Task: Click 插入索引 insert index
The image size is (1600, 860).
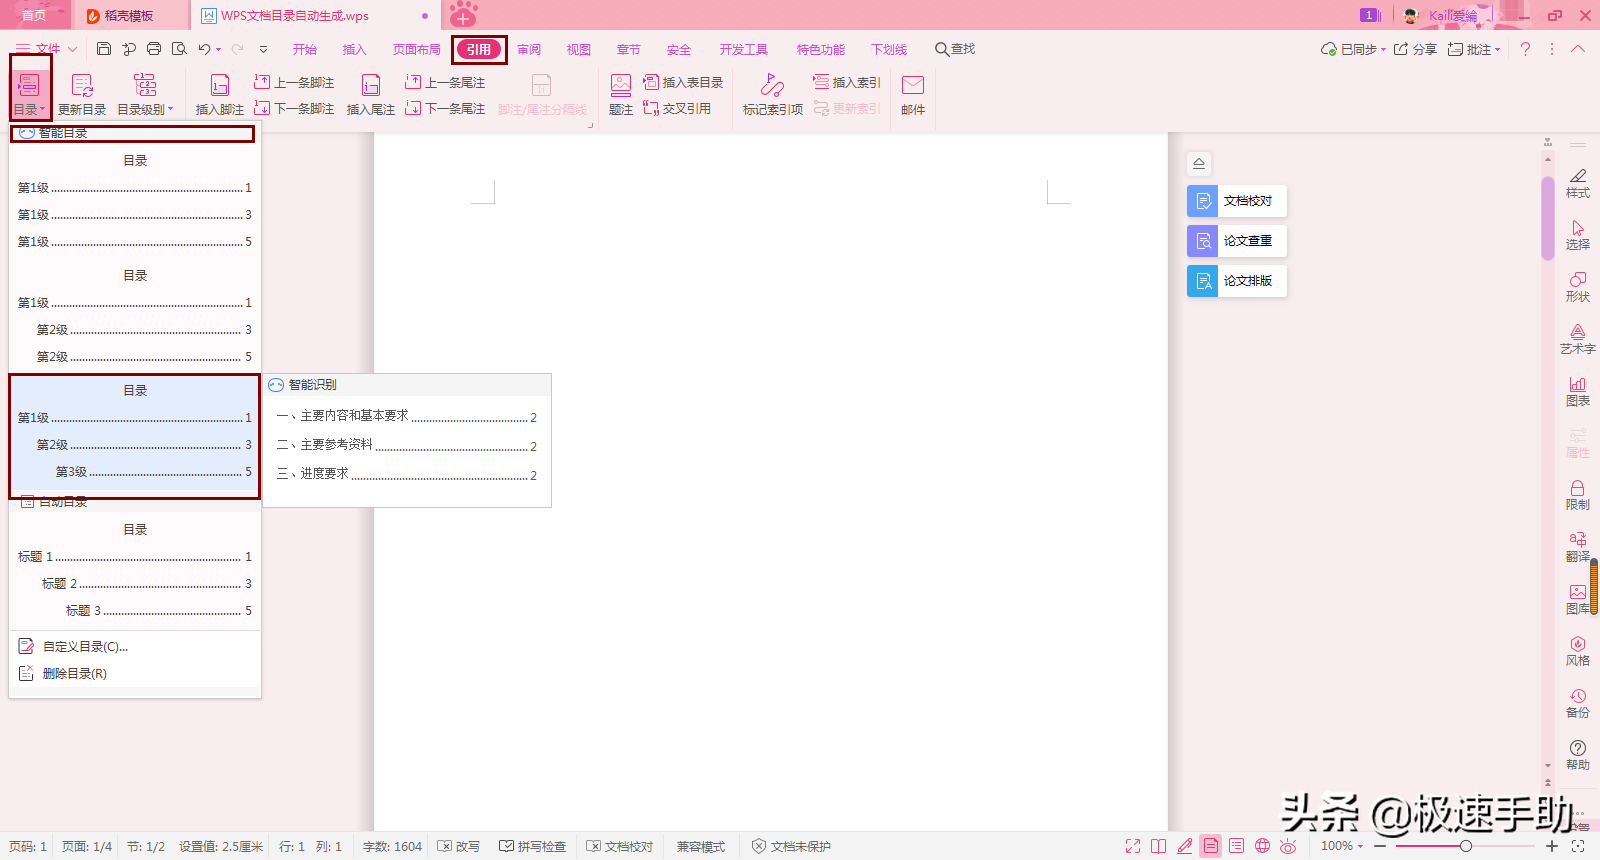Action: pos(847,82)
